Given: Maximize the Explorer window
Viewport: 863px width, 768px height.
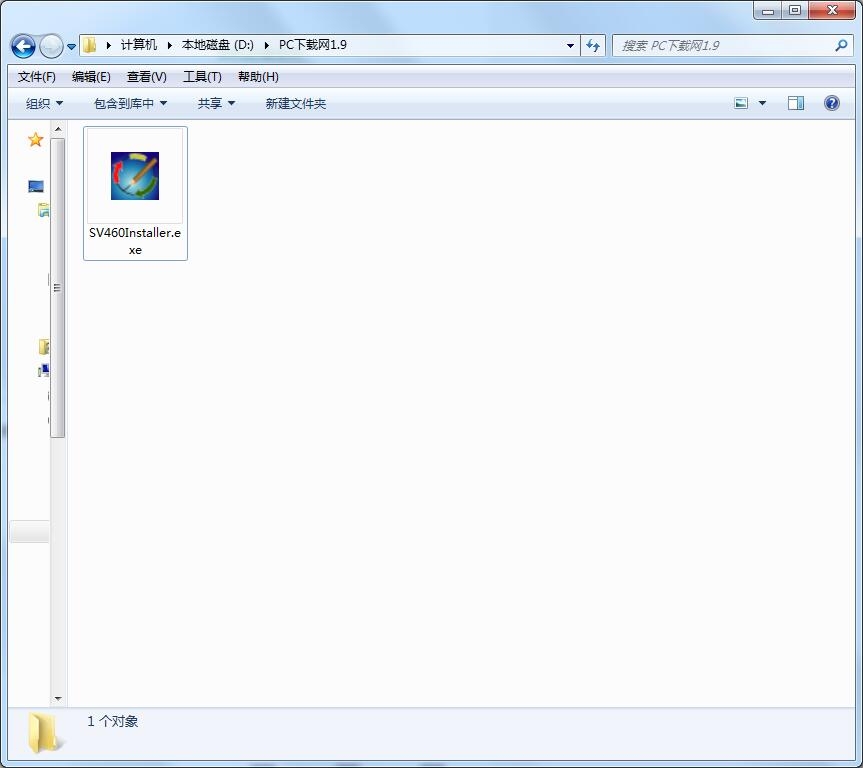Looking at the screenshot, I should coord(795,10).
